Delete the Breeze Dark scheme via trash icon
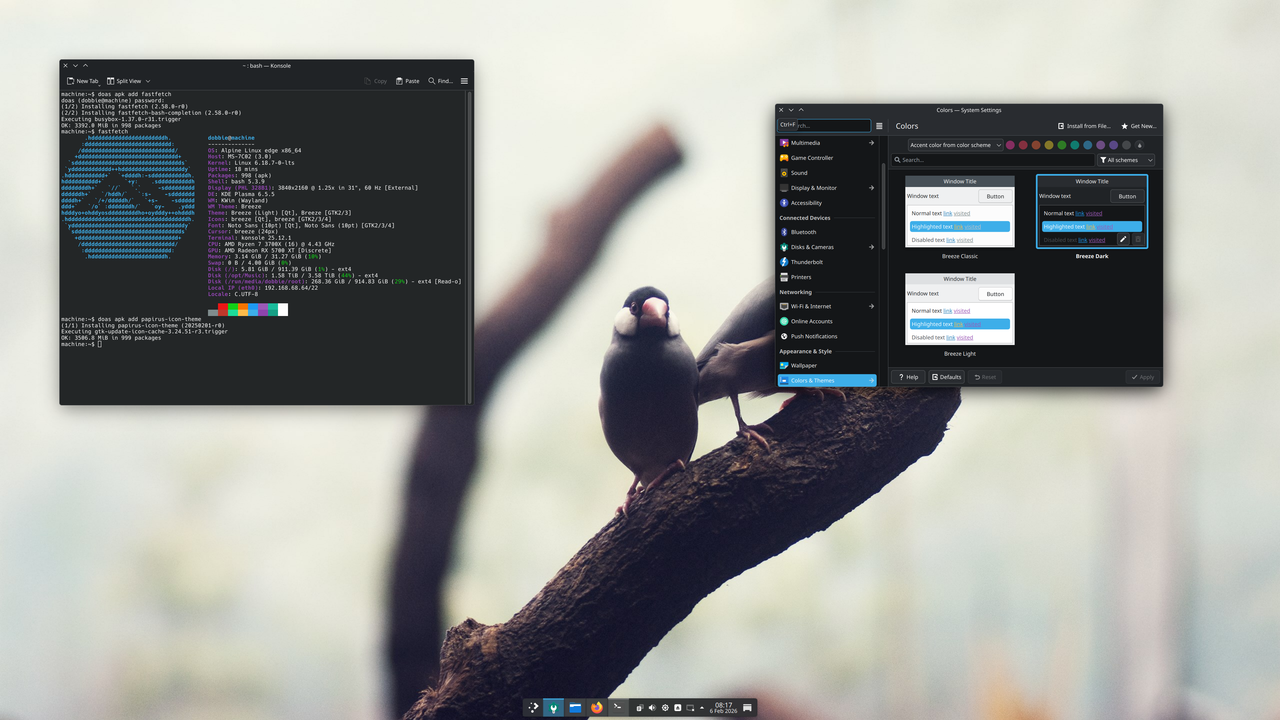 (1138, 239)
